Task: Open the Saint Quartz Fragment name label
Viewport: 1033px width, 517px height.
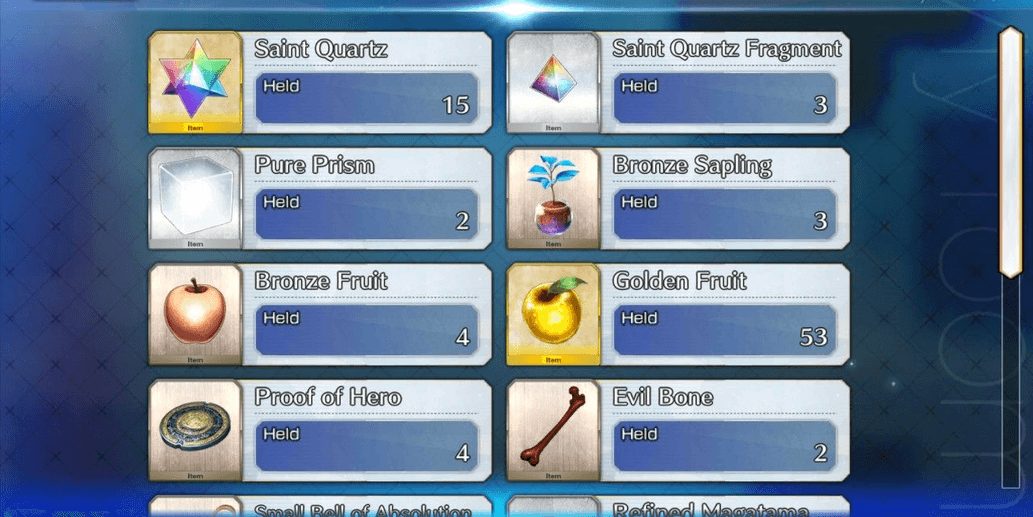Action: tap(727, 49)
